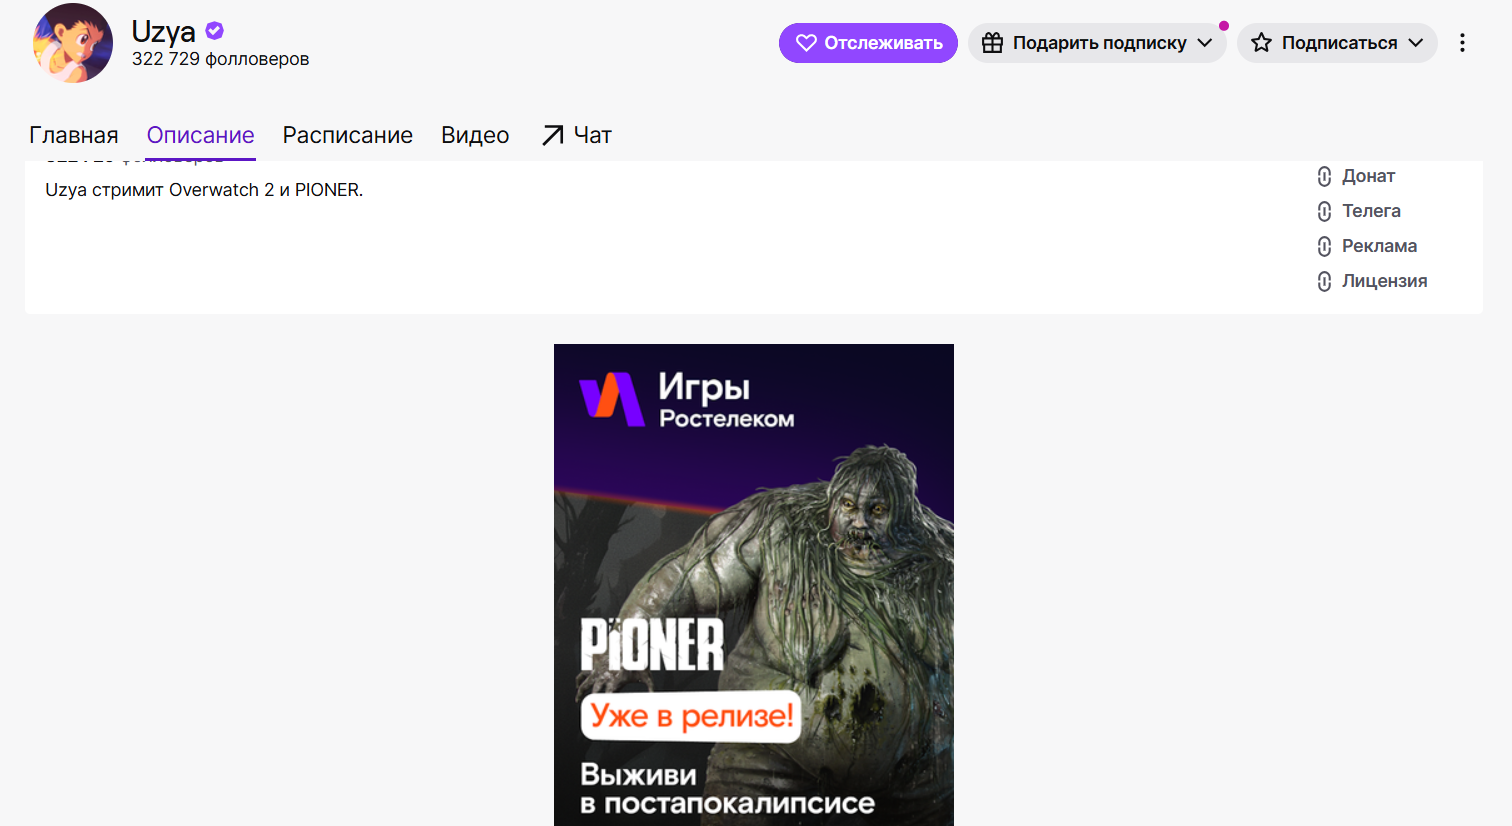Click the verified badge next to Uzya
The width and height of the screenshot is (1512, 826).
215,31
